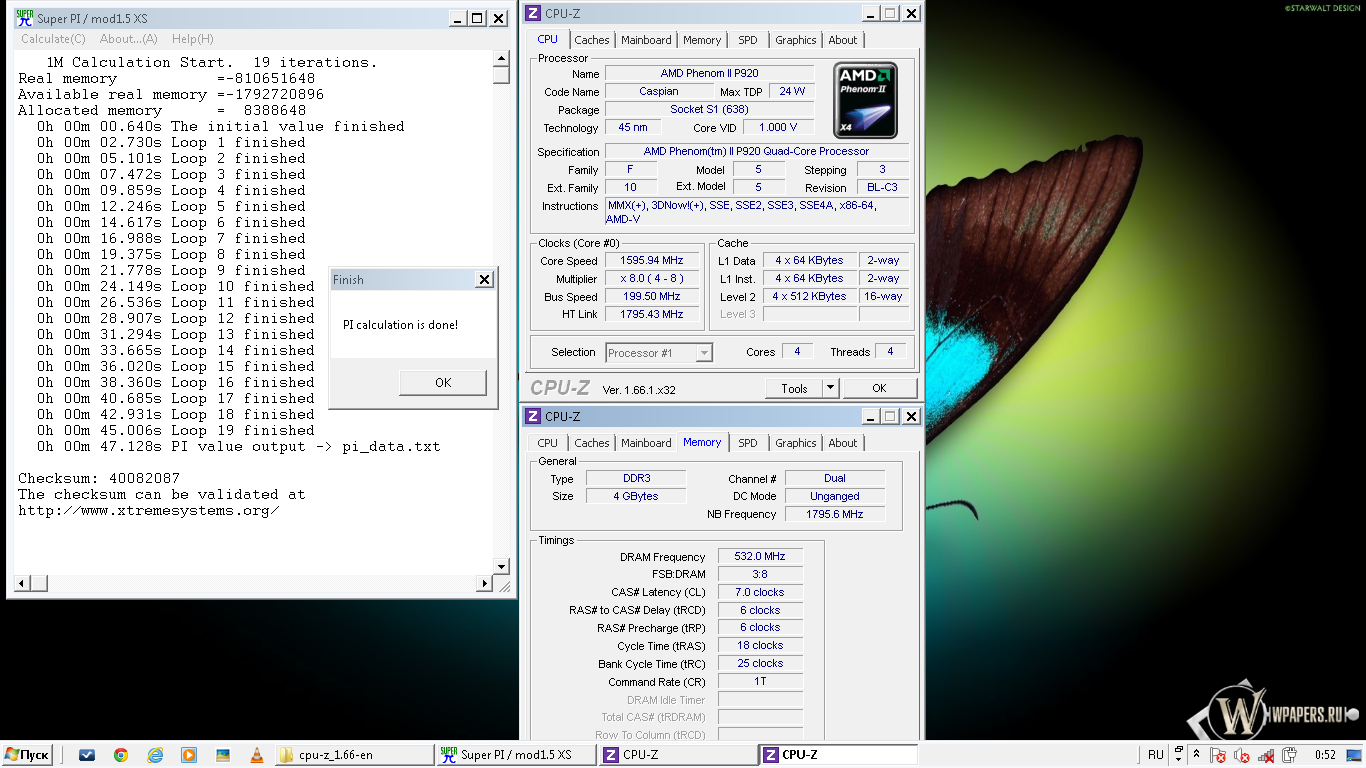Click the Core Speed value 1595.94 MHz
Viewport: 1366px width, 768px height.
[652, 260]
